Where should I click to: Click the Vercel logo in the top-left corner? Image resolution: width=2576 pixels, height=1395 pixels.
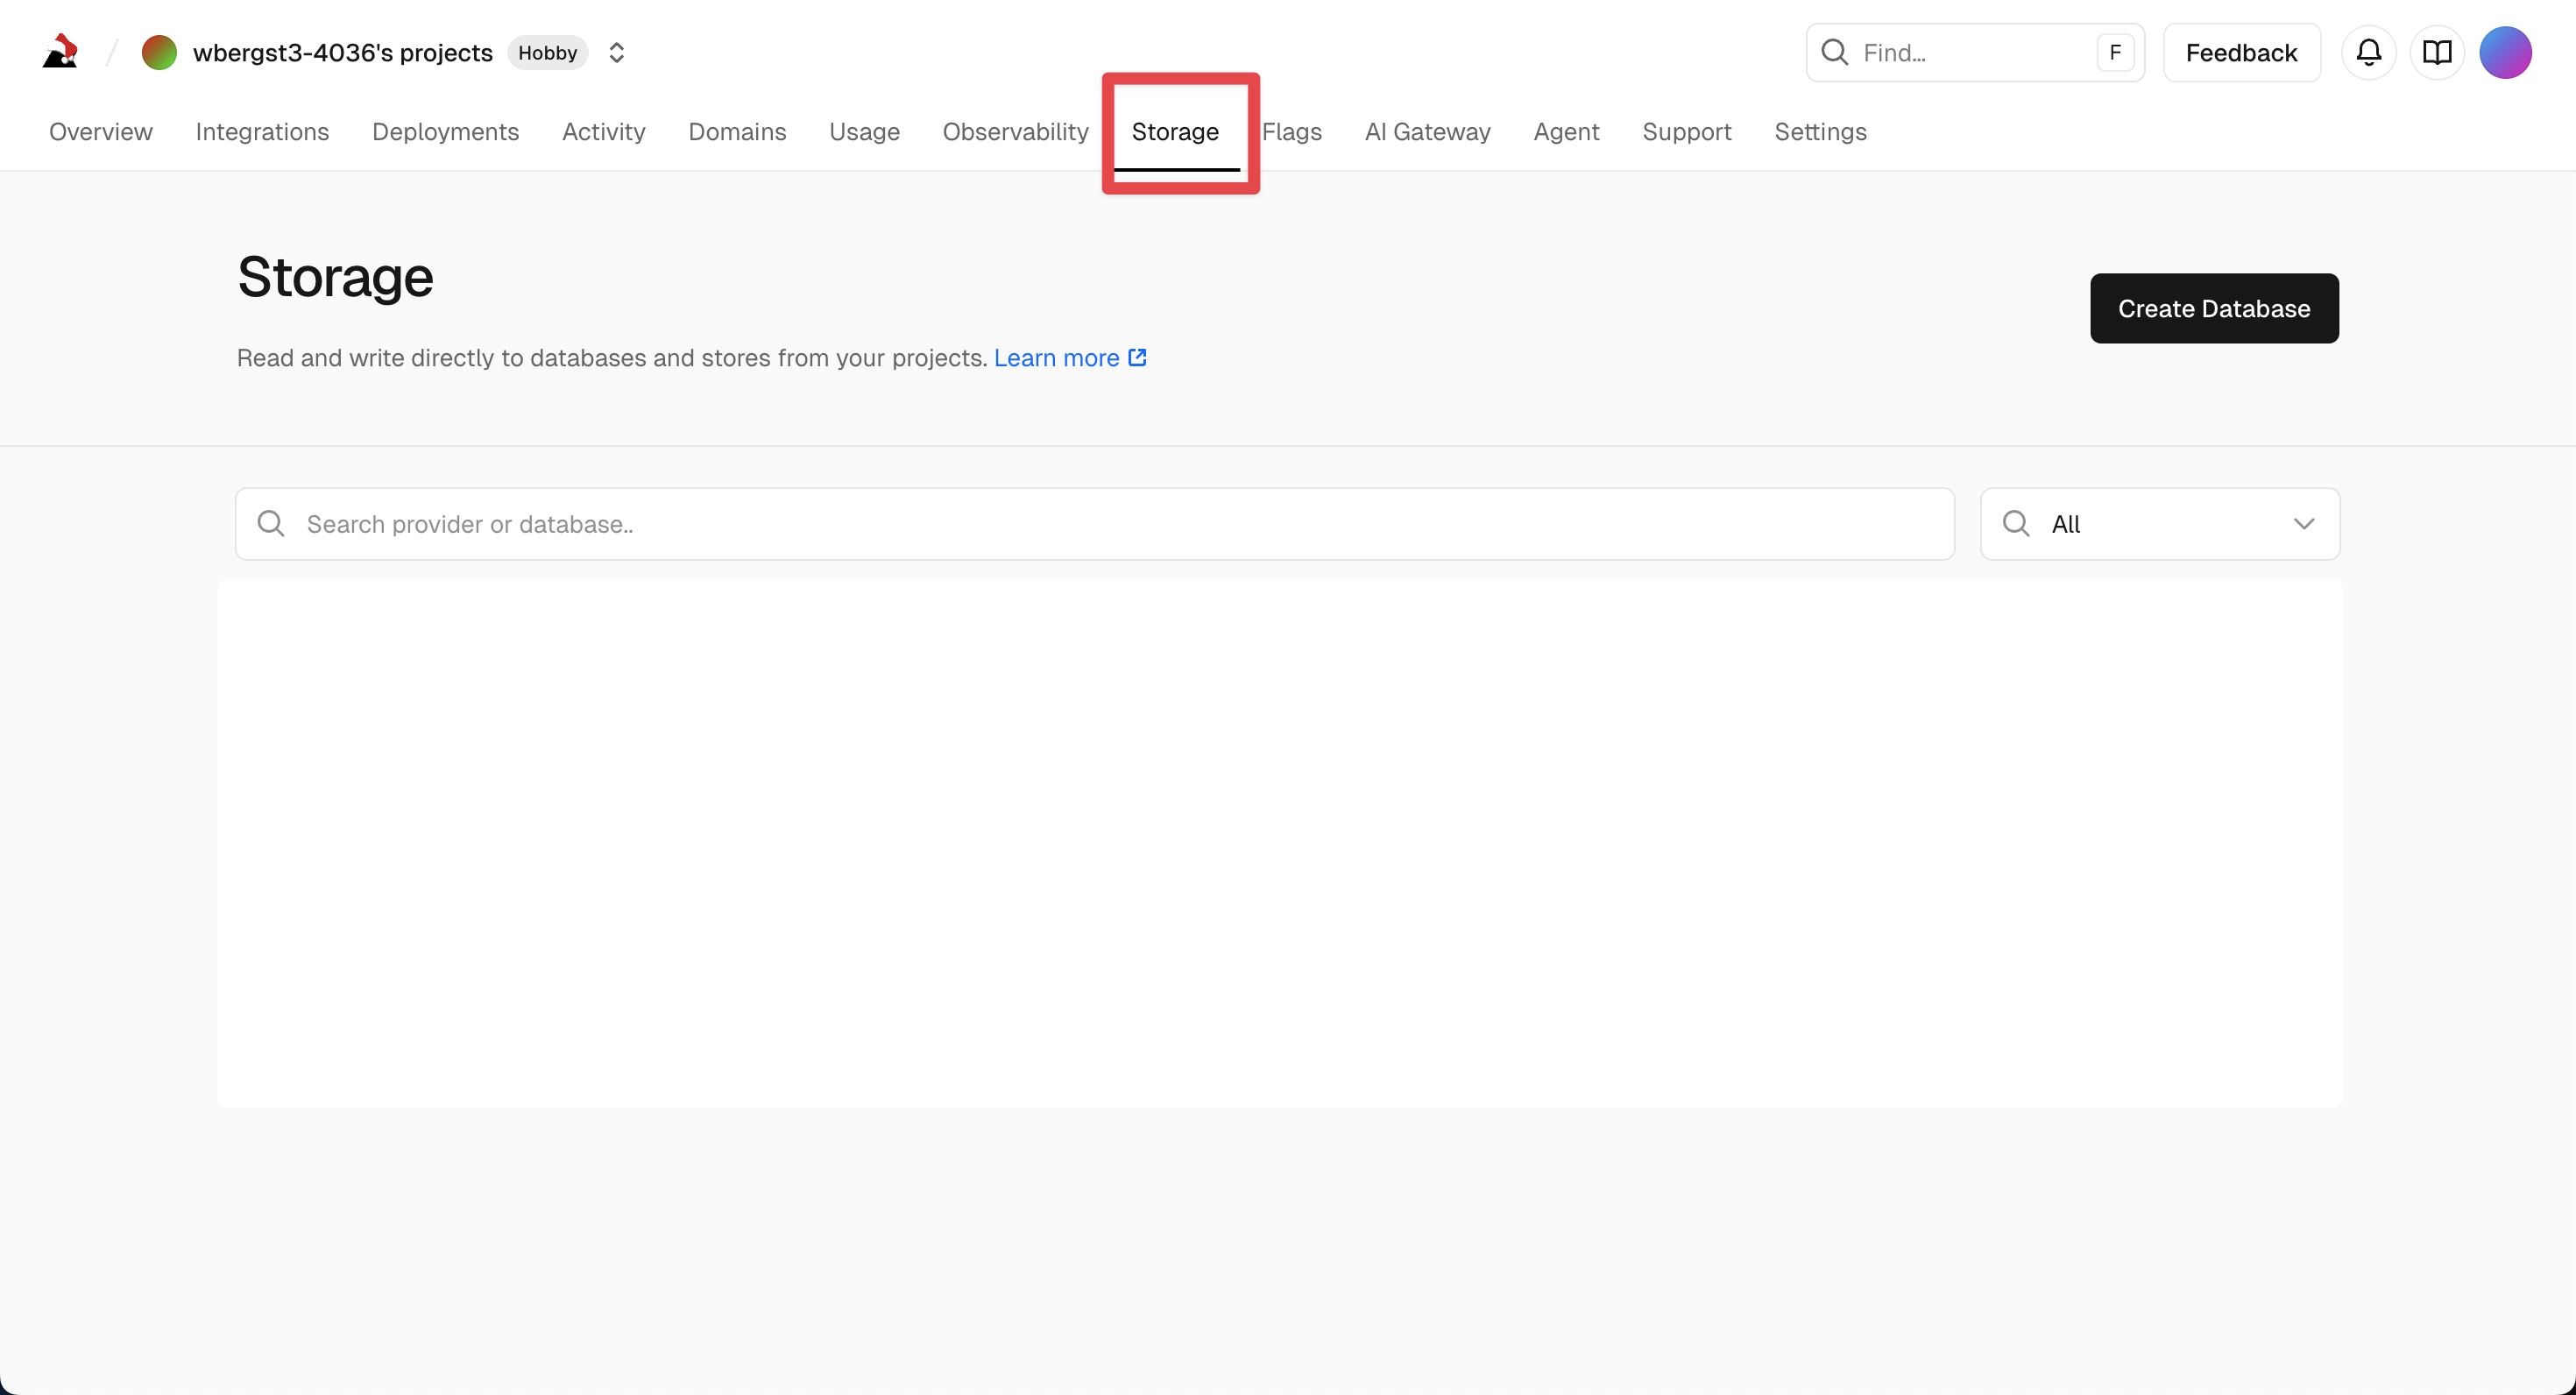(61, 52)
